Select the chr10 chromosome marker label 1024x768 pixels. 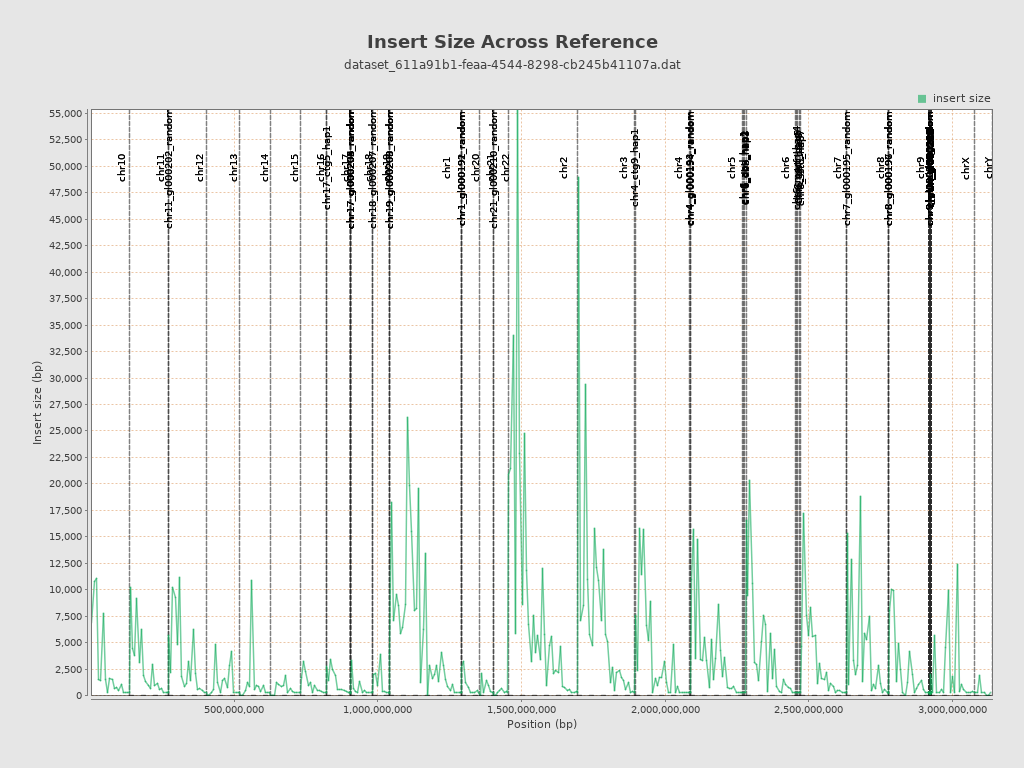click(122, 167)
